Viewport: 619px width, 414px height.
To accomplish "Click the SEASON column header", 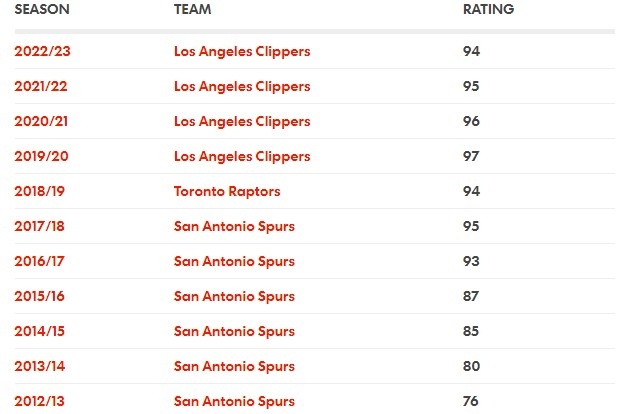I will (42, 9).
